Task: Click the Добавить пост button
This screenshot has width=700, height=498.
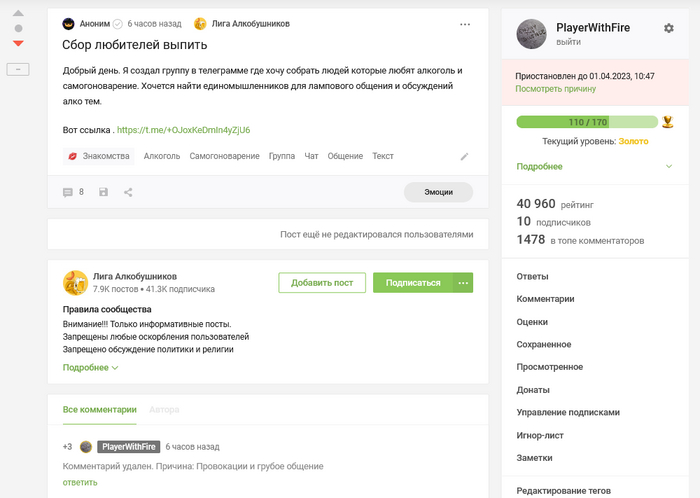Action: click(322, 282)
